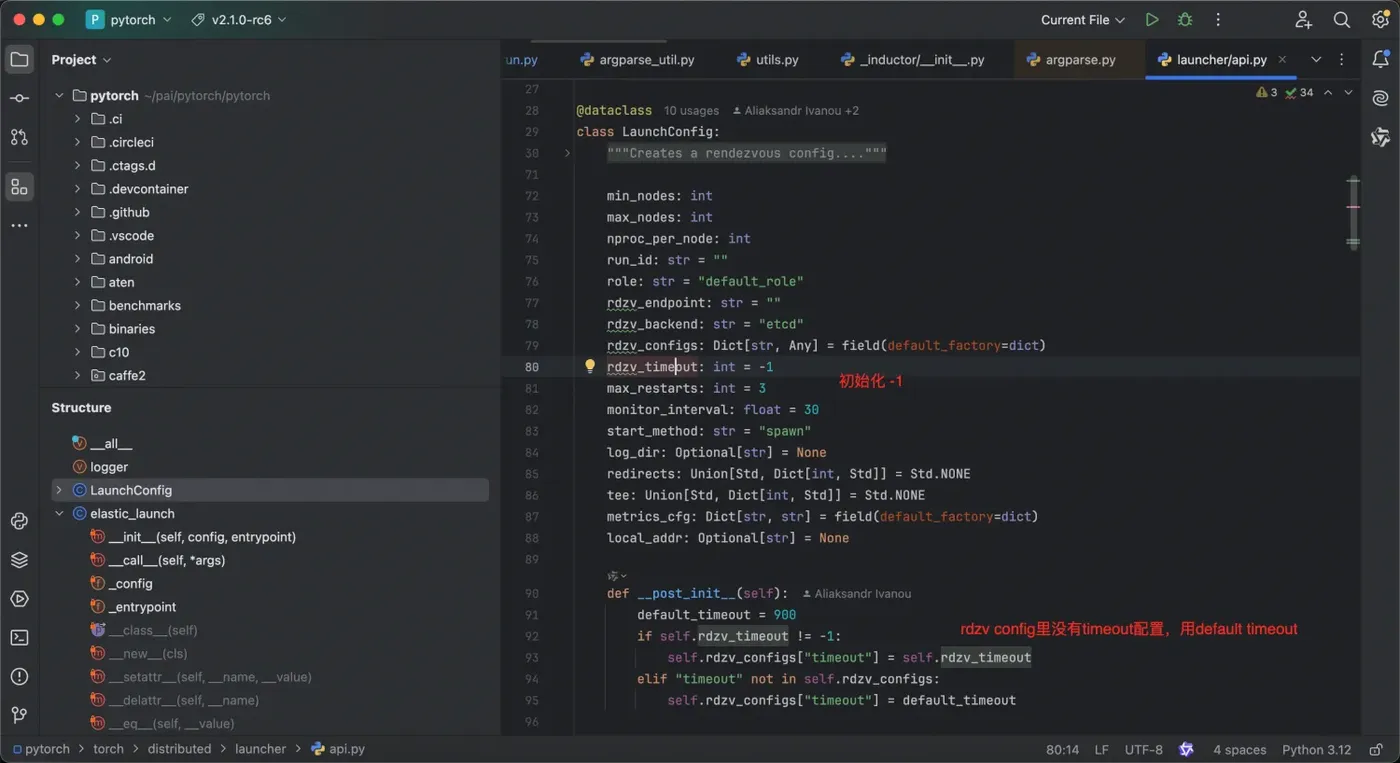
Task: Open the 4 spaces indent settings
Action: [1240, 749]
